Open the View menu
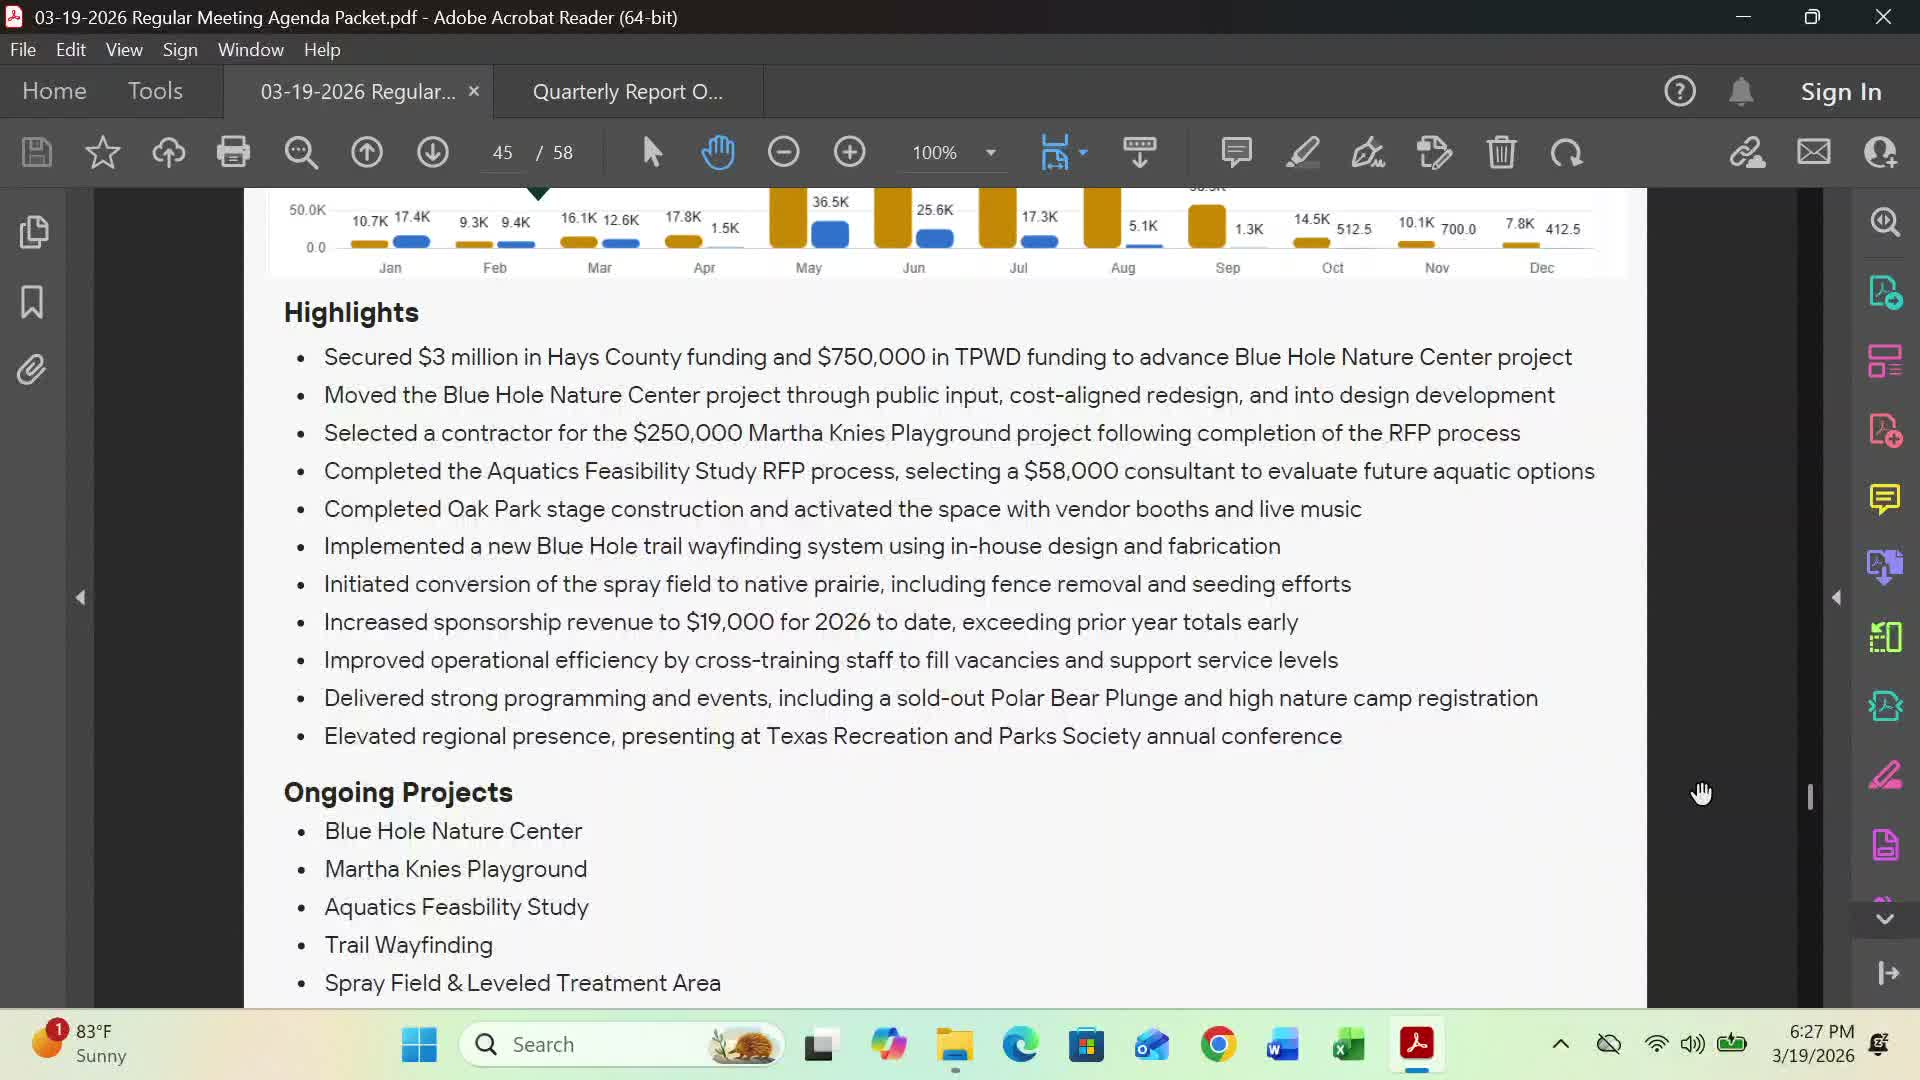 124,49
